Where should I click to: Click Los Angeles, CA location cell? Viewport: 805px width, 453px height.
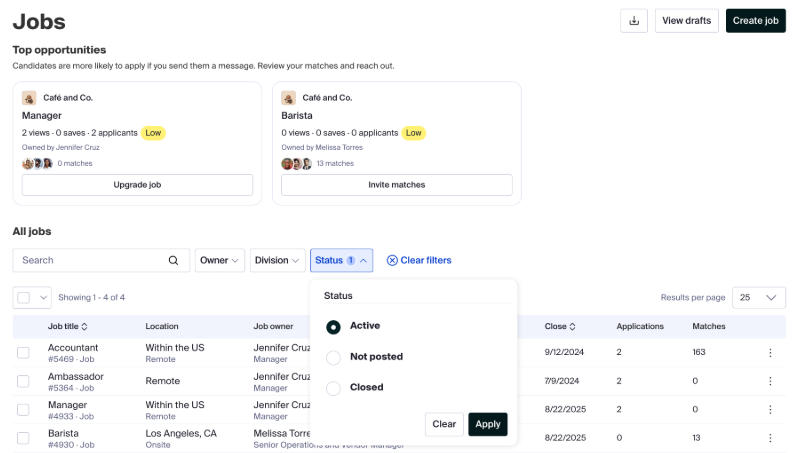(x=181, y=433)
